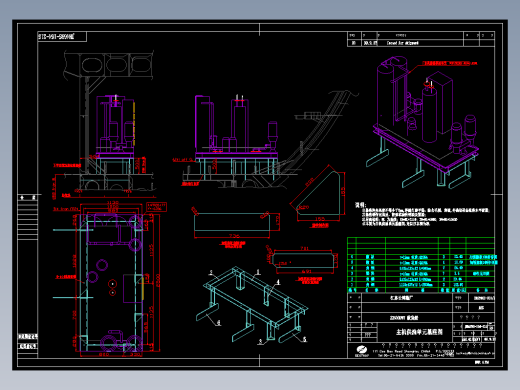Click the drawing number box at the sheet's top-left corner
Image resolution: width=520 pixels, height=390 pixels.
pyautogui.click(x=62, y=37)
